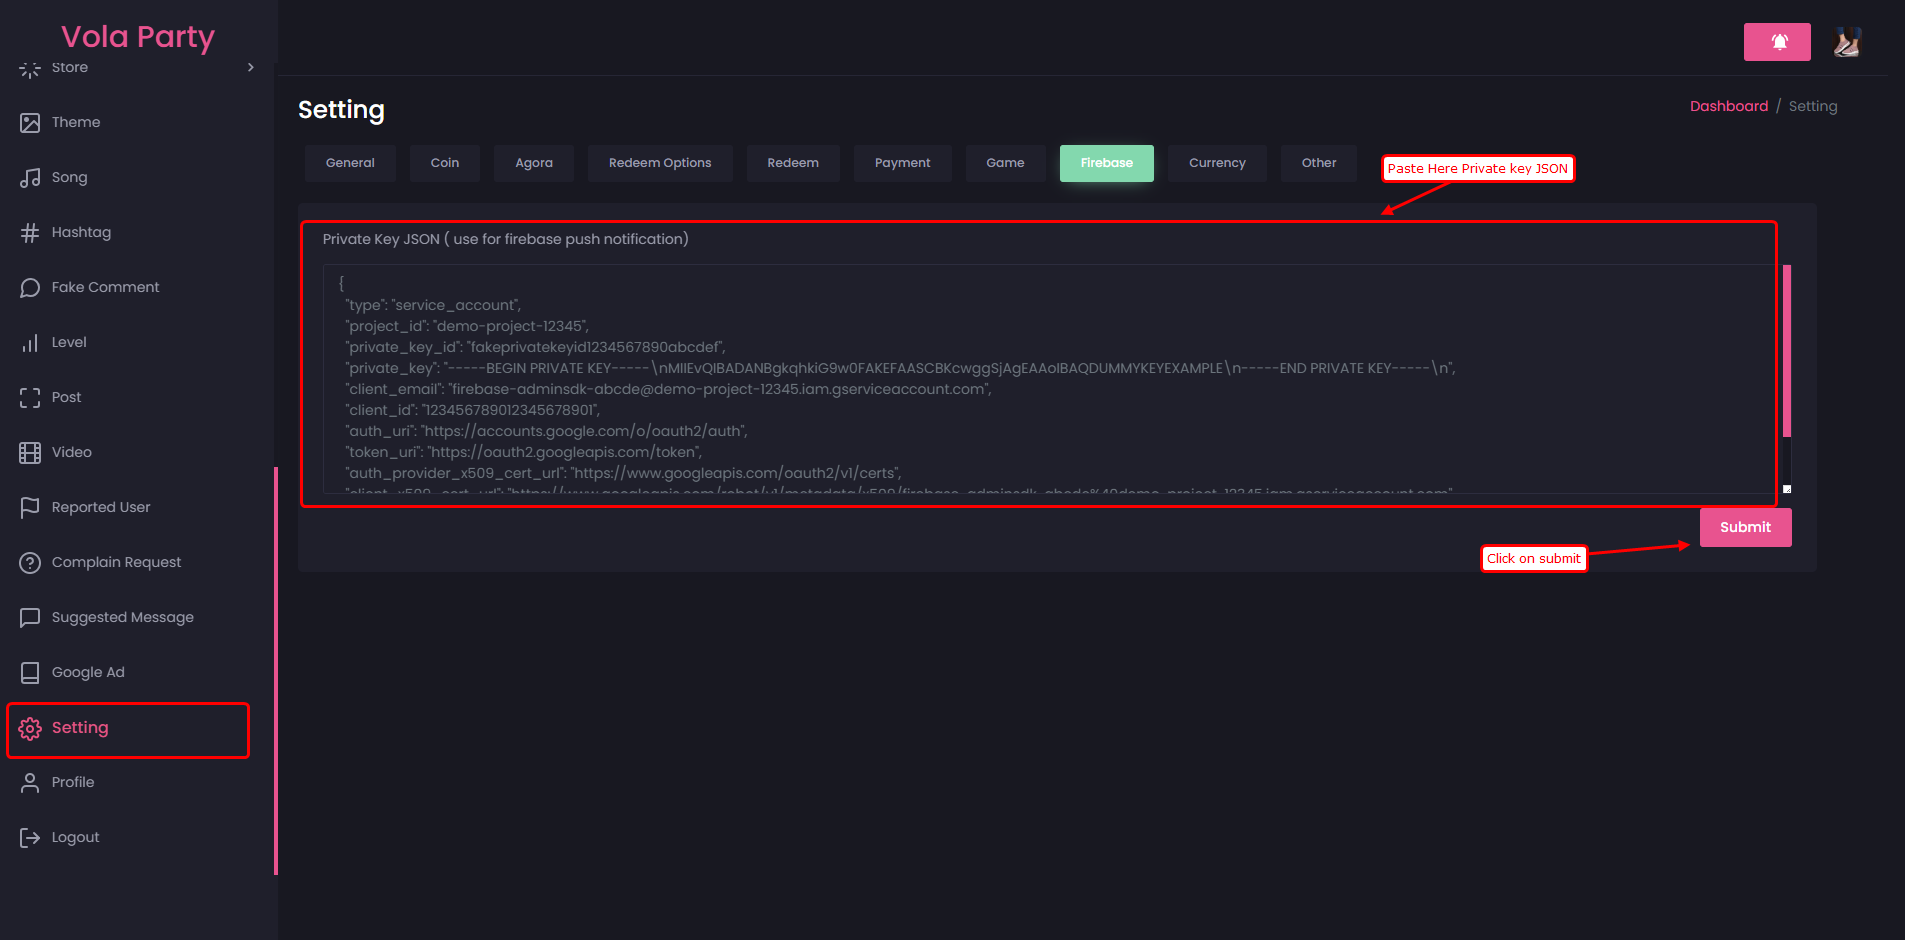Click the Level bar chart icon

point(30,343)
